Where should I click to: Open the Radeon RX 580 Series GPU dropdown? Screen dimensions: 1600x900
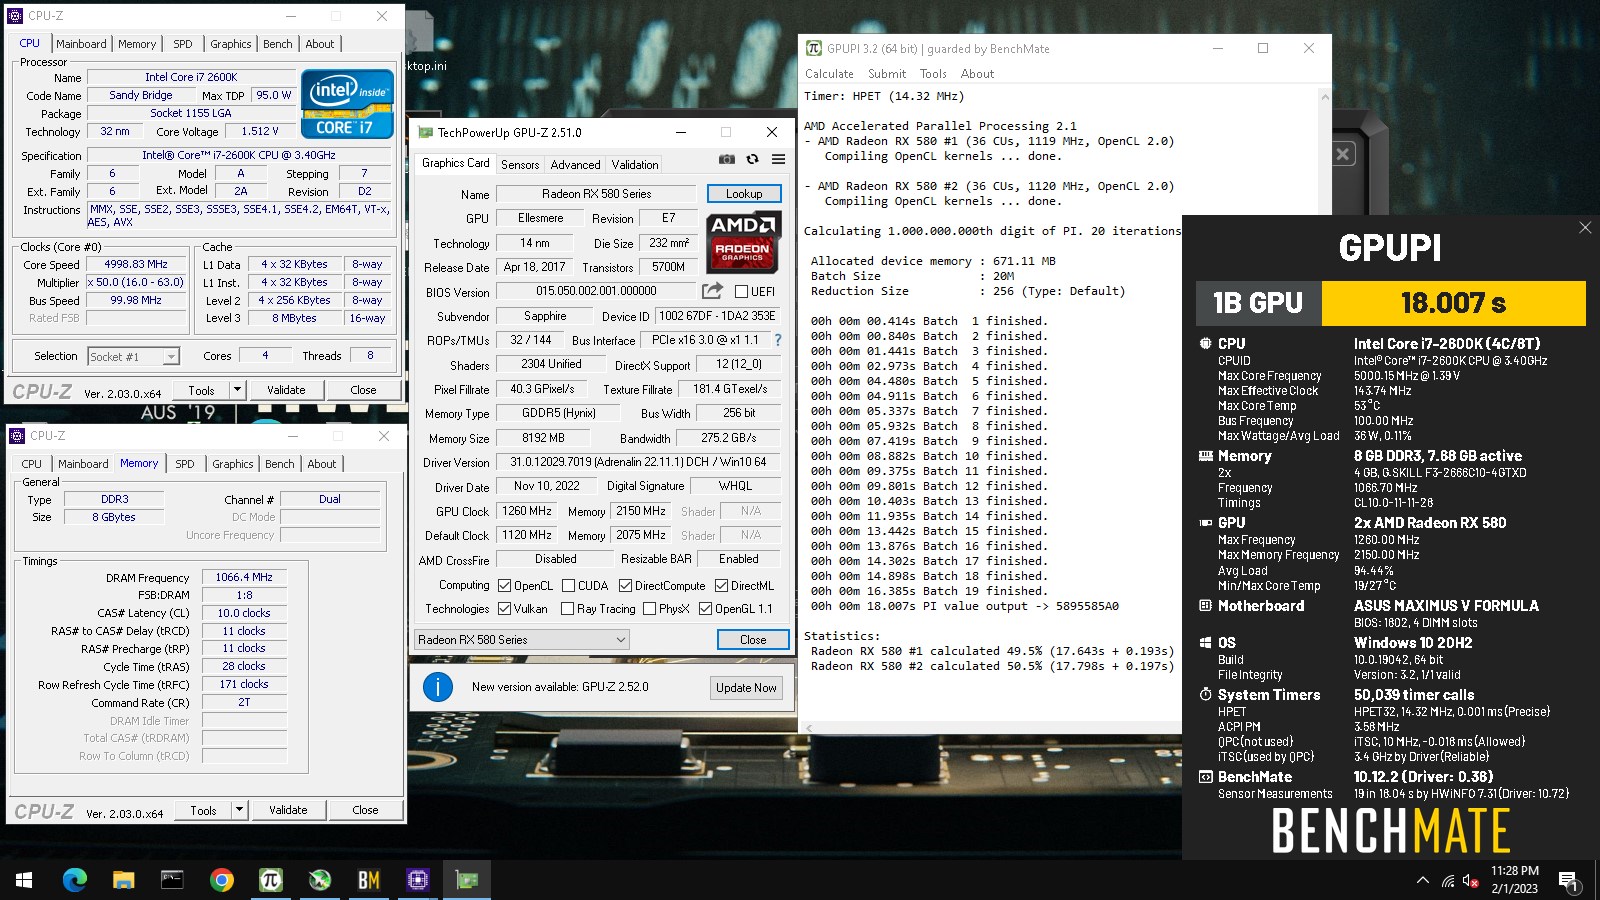[522, 640]
